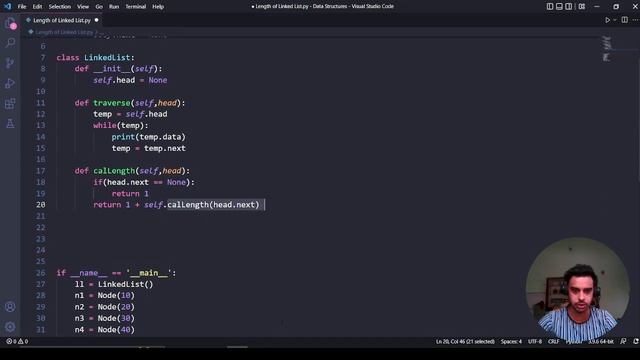This screenshot has height=360, width=640.
Task: Run the Python file with play icon
Action: (x=607, y=20)
